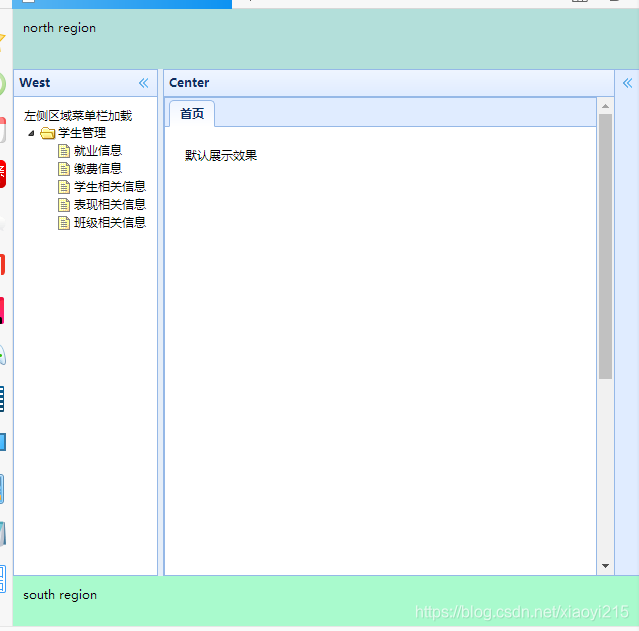Click file icon next to 缴费信息
Image resolution: width=639 pixels, height=631 pixels.
click(x=64, y=169)
